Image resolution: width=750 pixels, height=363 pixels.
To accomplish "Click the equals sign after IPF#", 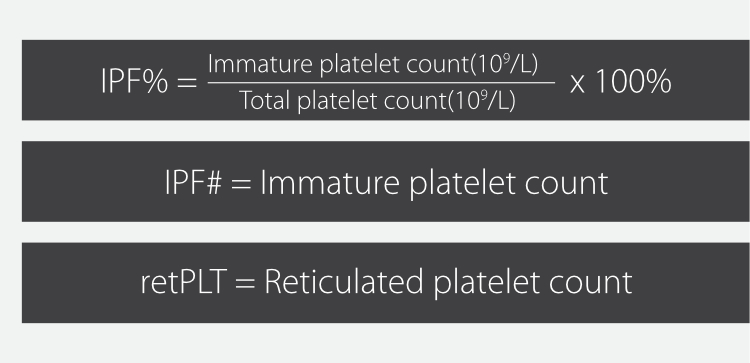I will 241,184.
